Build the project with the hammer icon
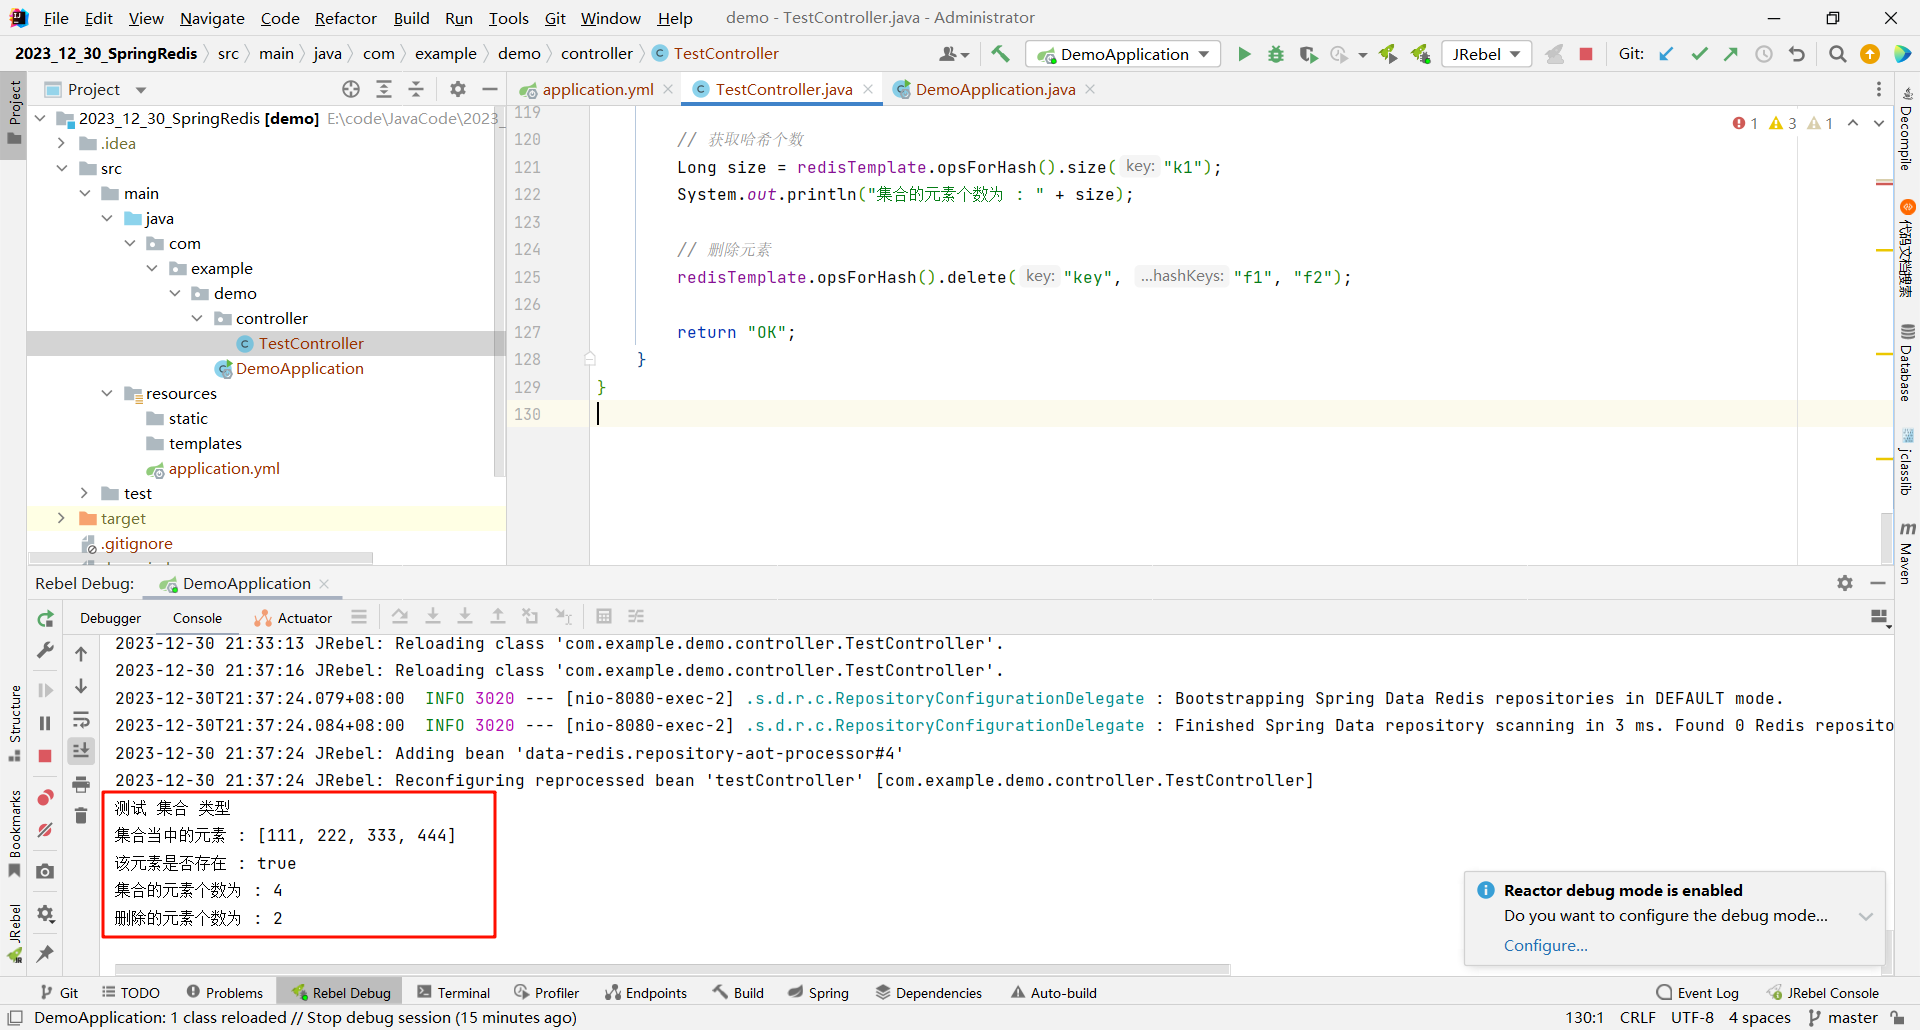 1000,54
